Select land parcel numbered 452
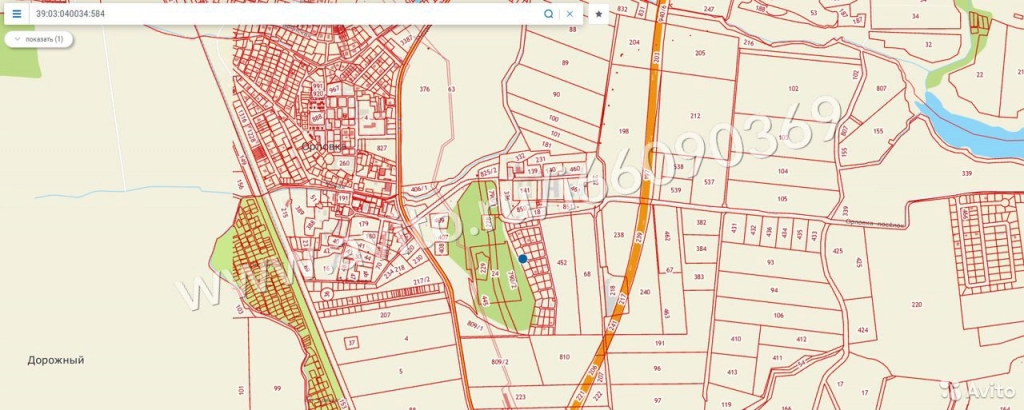This screenshot has height=410, width=1024. [x=562, y=263]
